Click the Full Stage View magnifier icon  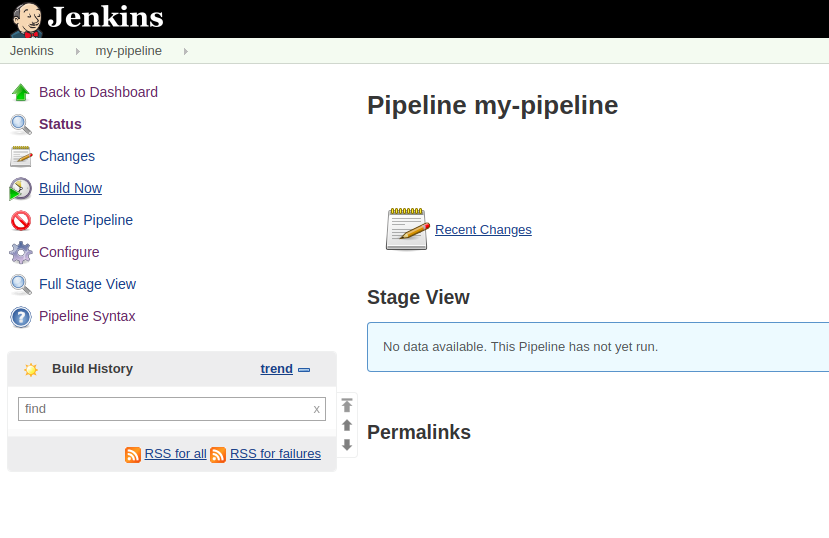pos(20,285)
